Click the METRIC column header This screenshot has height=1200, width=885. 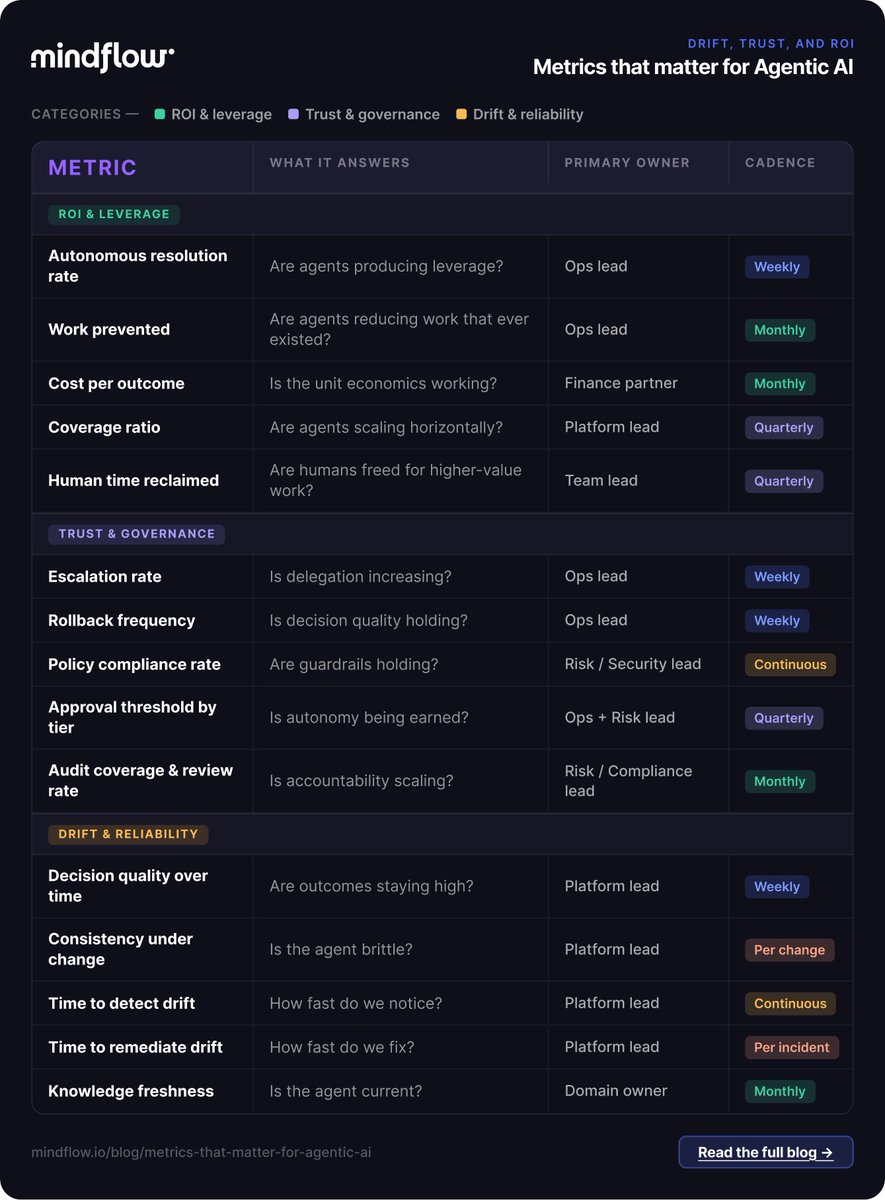(x=93, y=167)
